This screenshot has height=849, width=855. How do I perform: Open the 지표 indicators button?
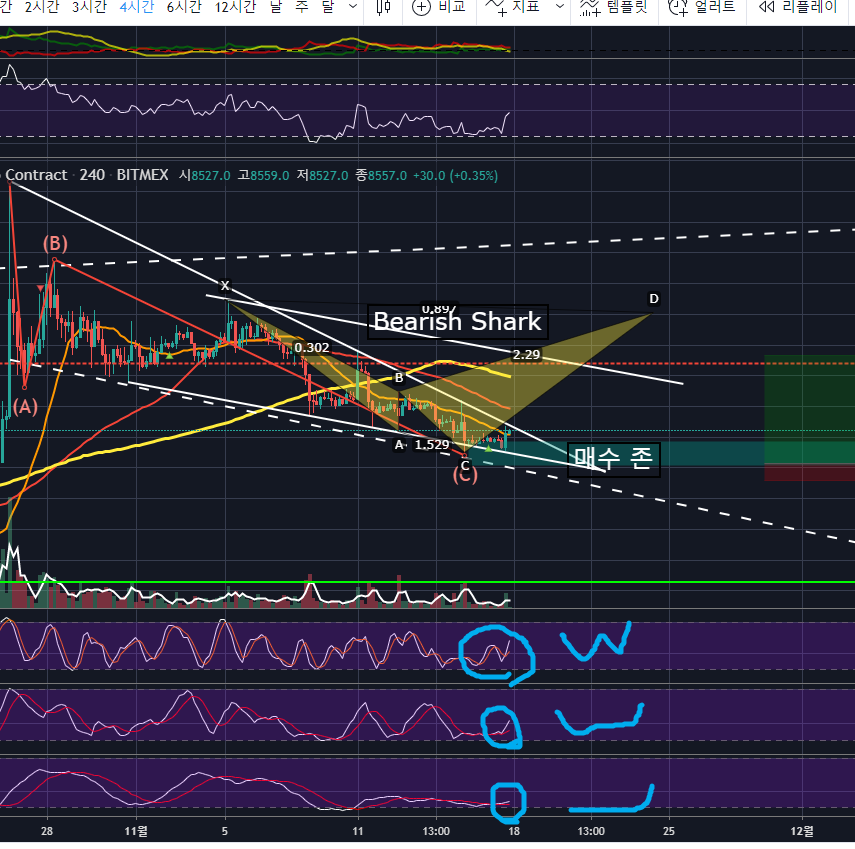click(513, 7)
